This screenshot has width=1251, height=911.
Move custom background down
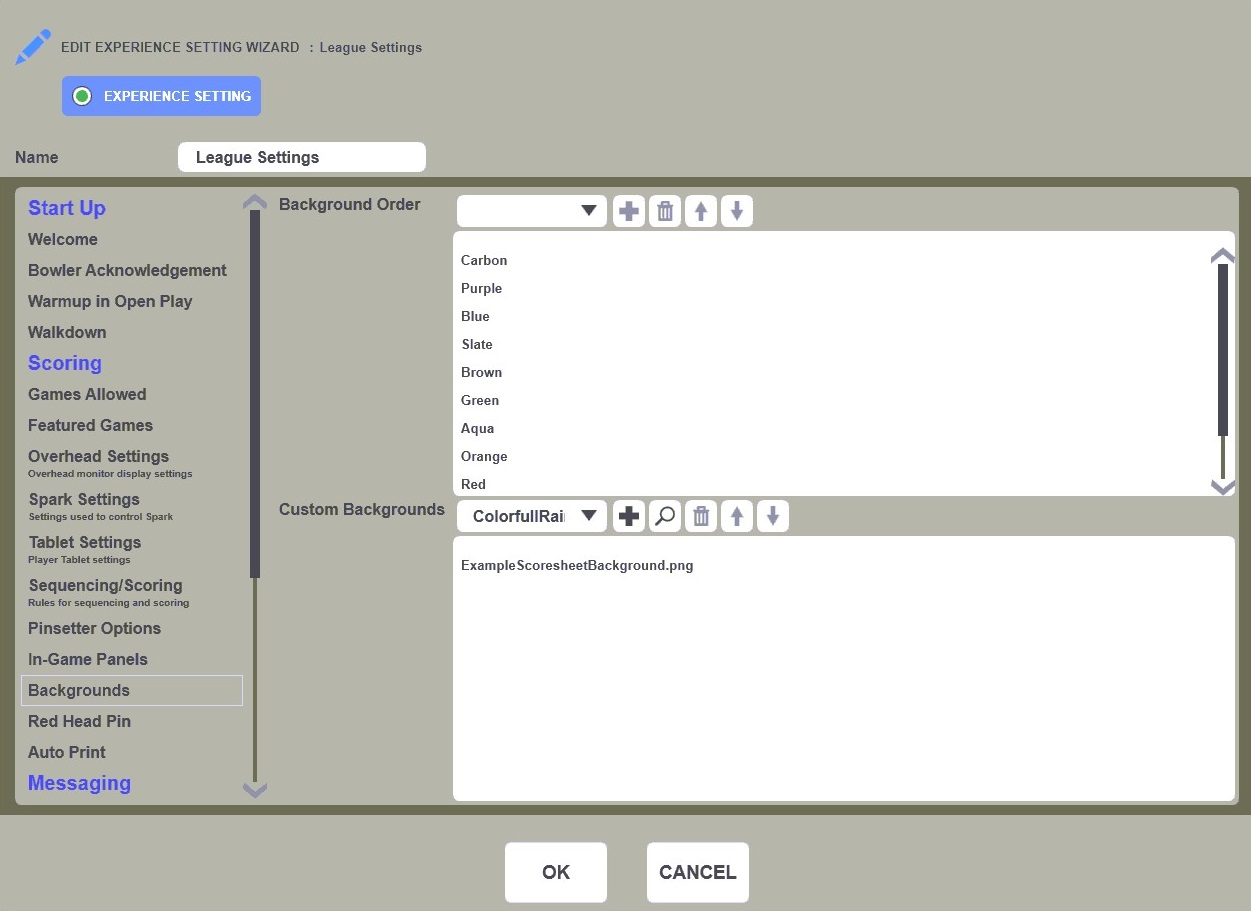[773, 516]
